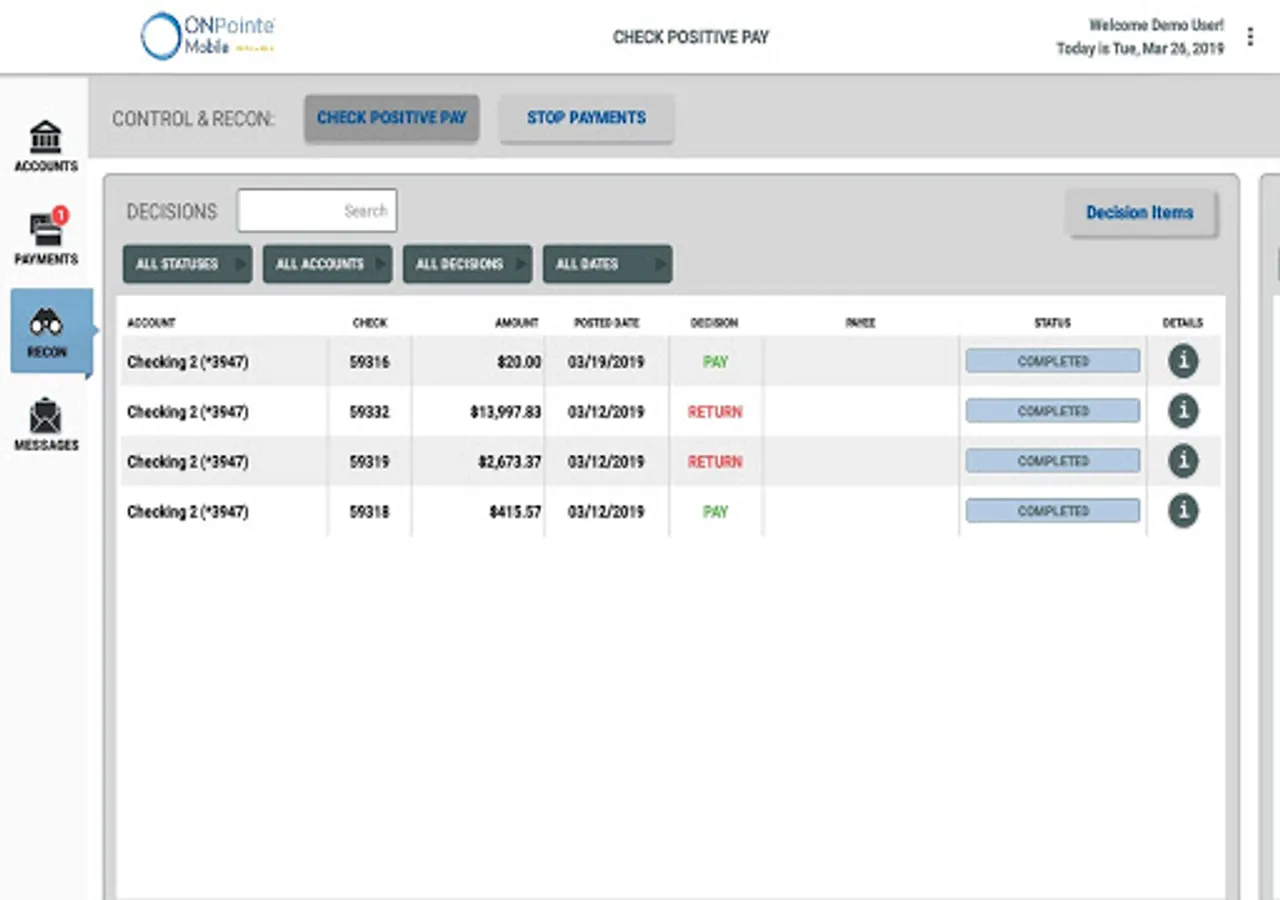View details for check 59316
The width and height of the screenshot is (1280, 900).
tap(1183, 361)
